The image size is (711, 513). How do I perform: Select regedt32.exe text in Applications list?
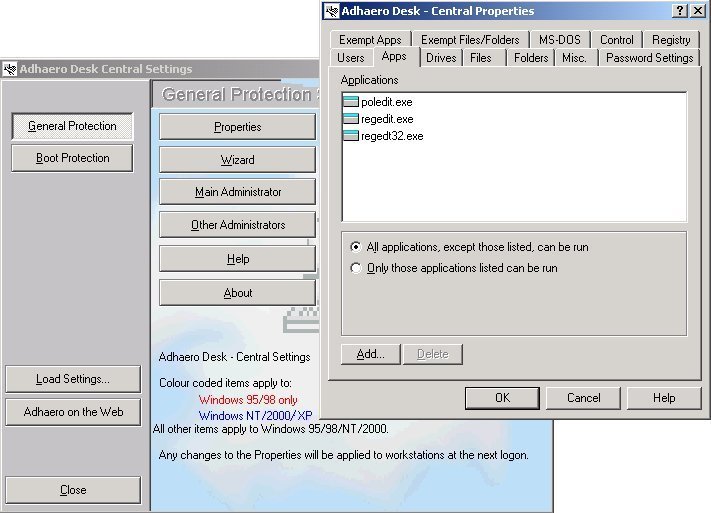pos(392,136)
